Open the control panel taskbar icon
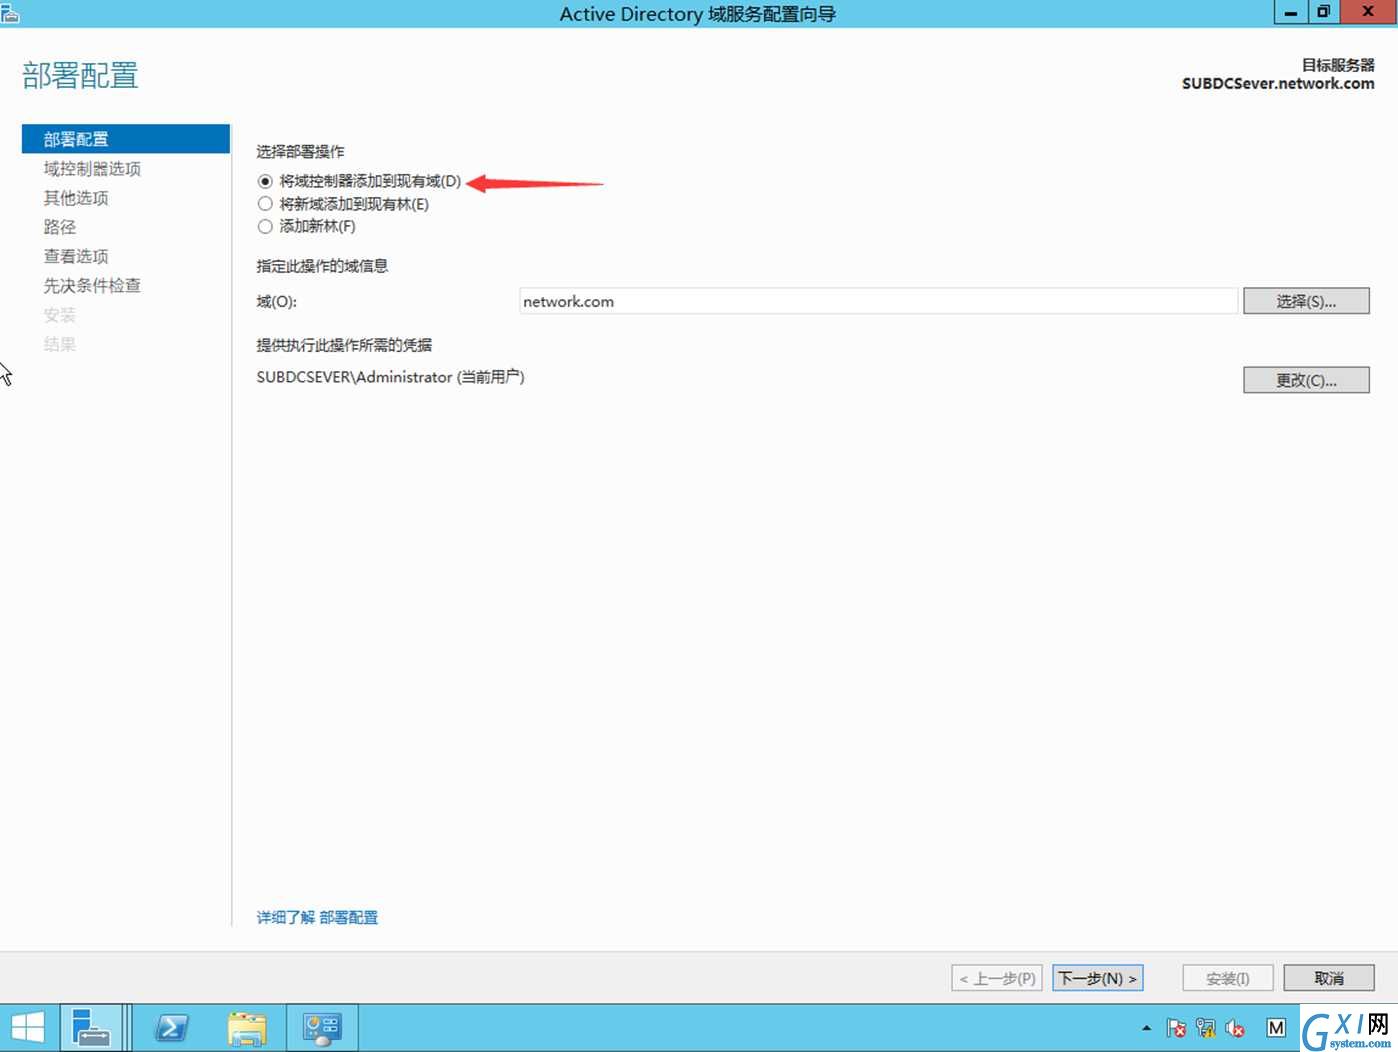 (x=322, y=1028)
